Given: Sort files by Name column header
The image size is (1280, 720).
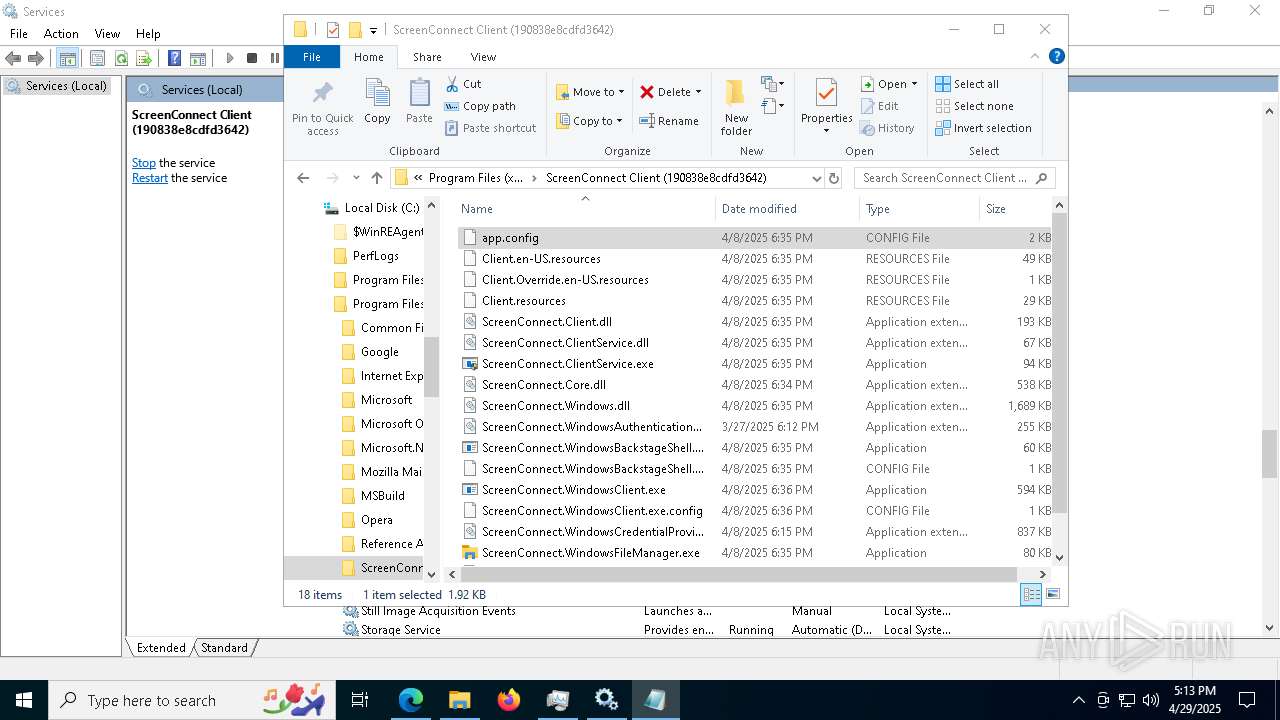Looking at the screenshot, I should pyautogui.click(x=585, y=209).
